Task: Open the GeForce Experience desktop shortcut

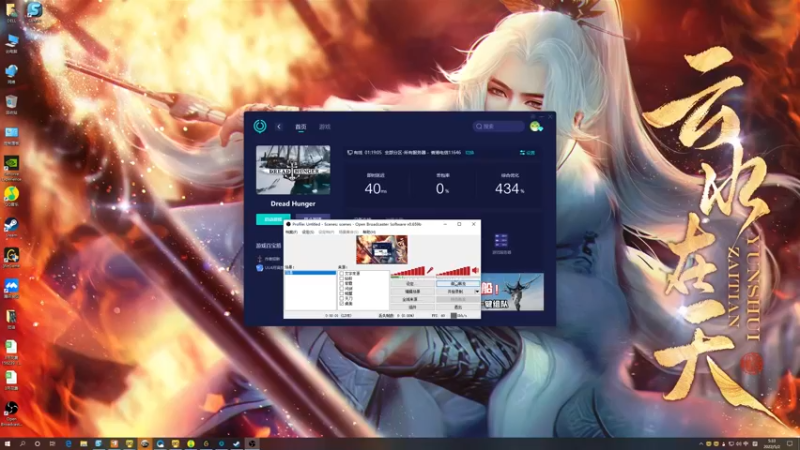Action: coord(11,166)
